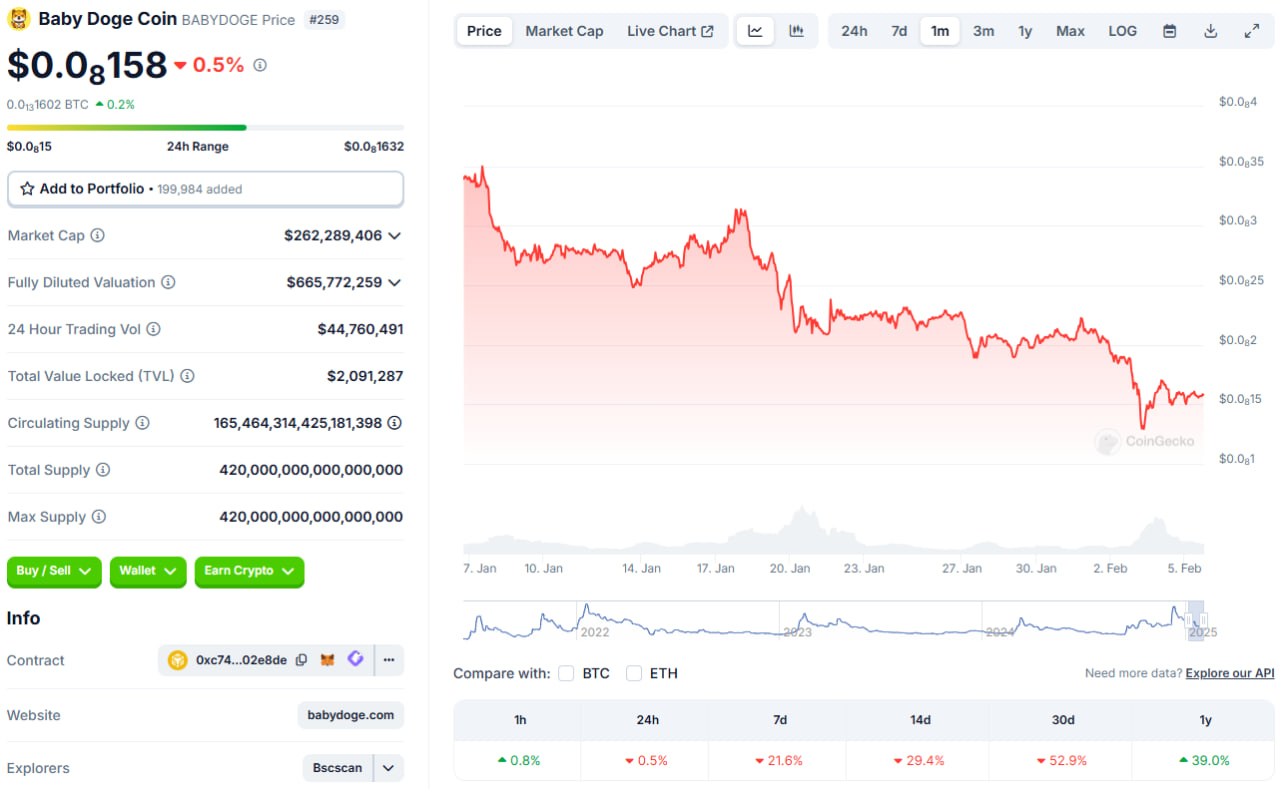
Task: Show 24 Hour Trading Vol info icon
Action: 153,329
